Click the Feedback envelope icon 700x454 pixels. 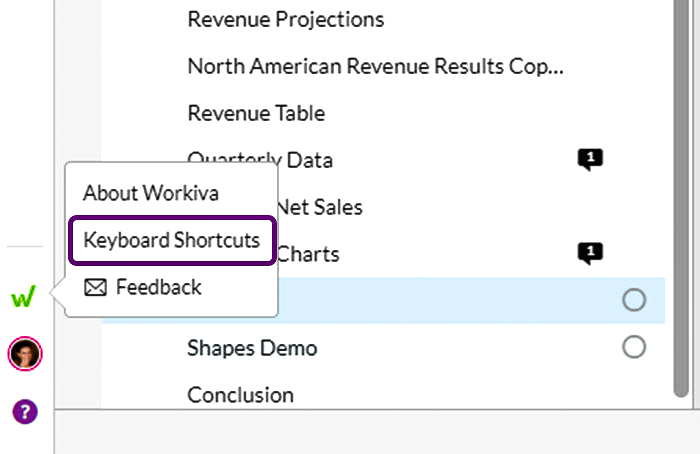coord(95,288)
